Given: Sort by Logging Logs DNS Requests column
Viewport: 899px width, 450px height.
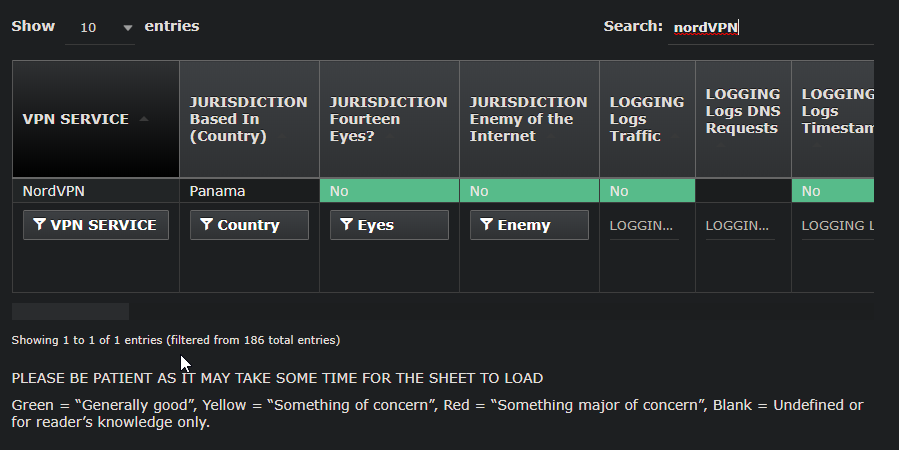Looking at the screenshot, I should click(x=743, y=111).
